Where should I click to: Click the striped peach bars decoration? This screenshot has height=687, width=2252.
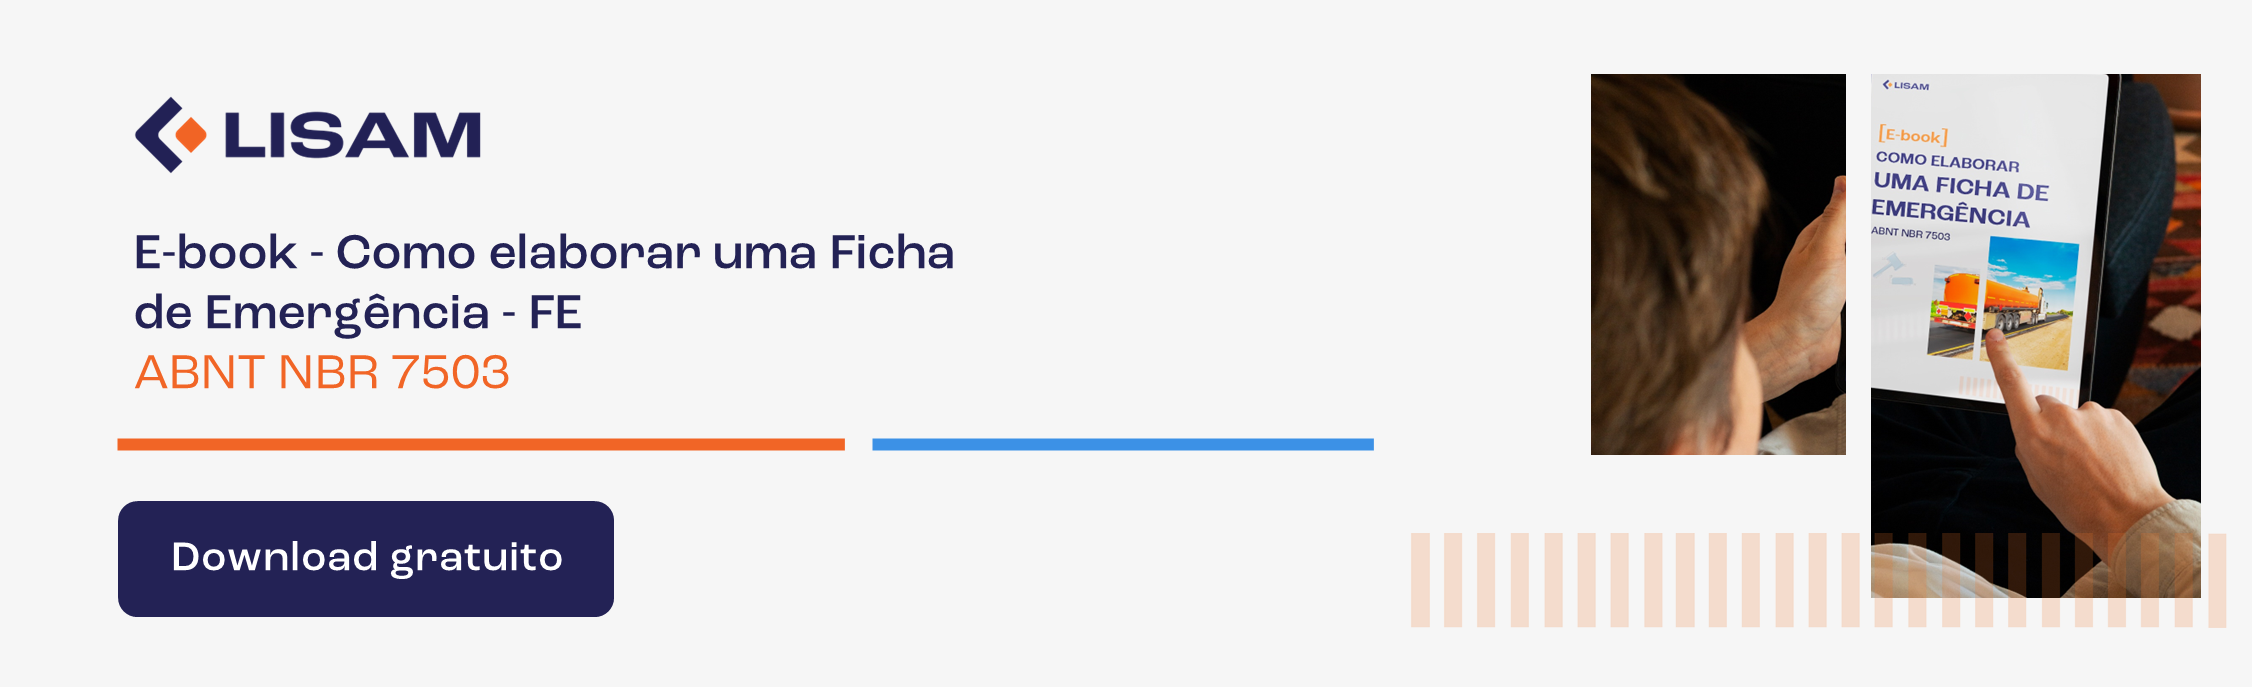click(x=1818, y=580)
